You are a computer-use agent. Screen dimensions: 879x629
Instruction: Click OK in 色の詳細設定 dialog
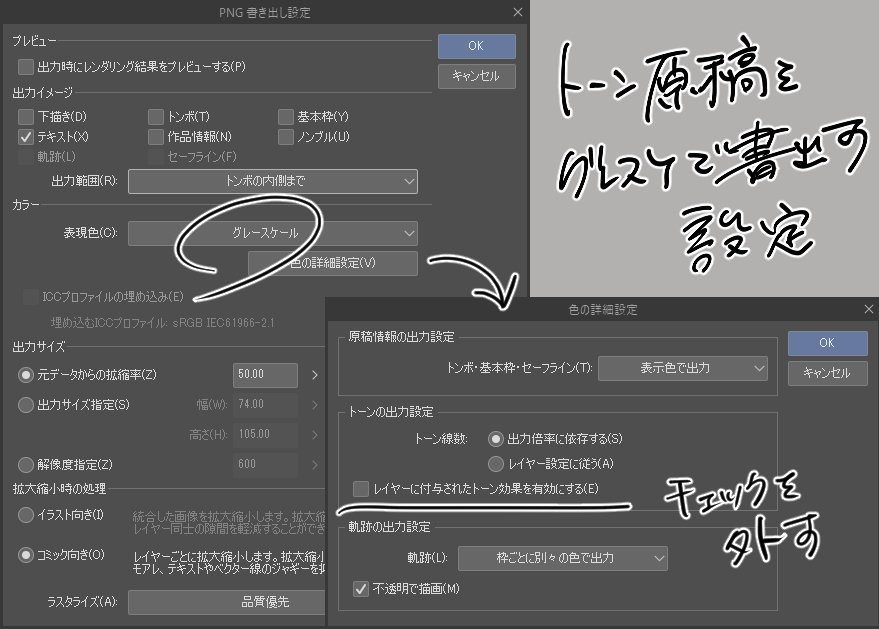coord(826,342)
